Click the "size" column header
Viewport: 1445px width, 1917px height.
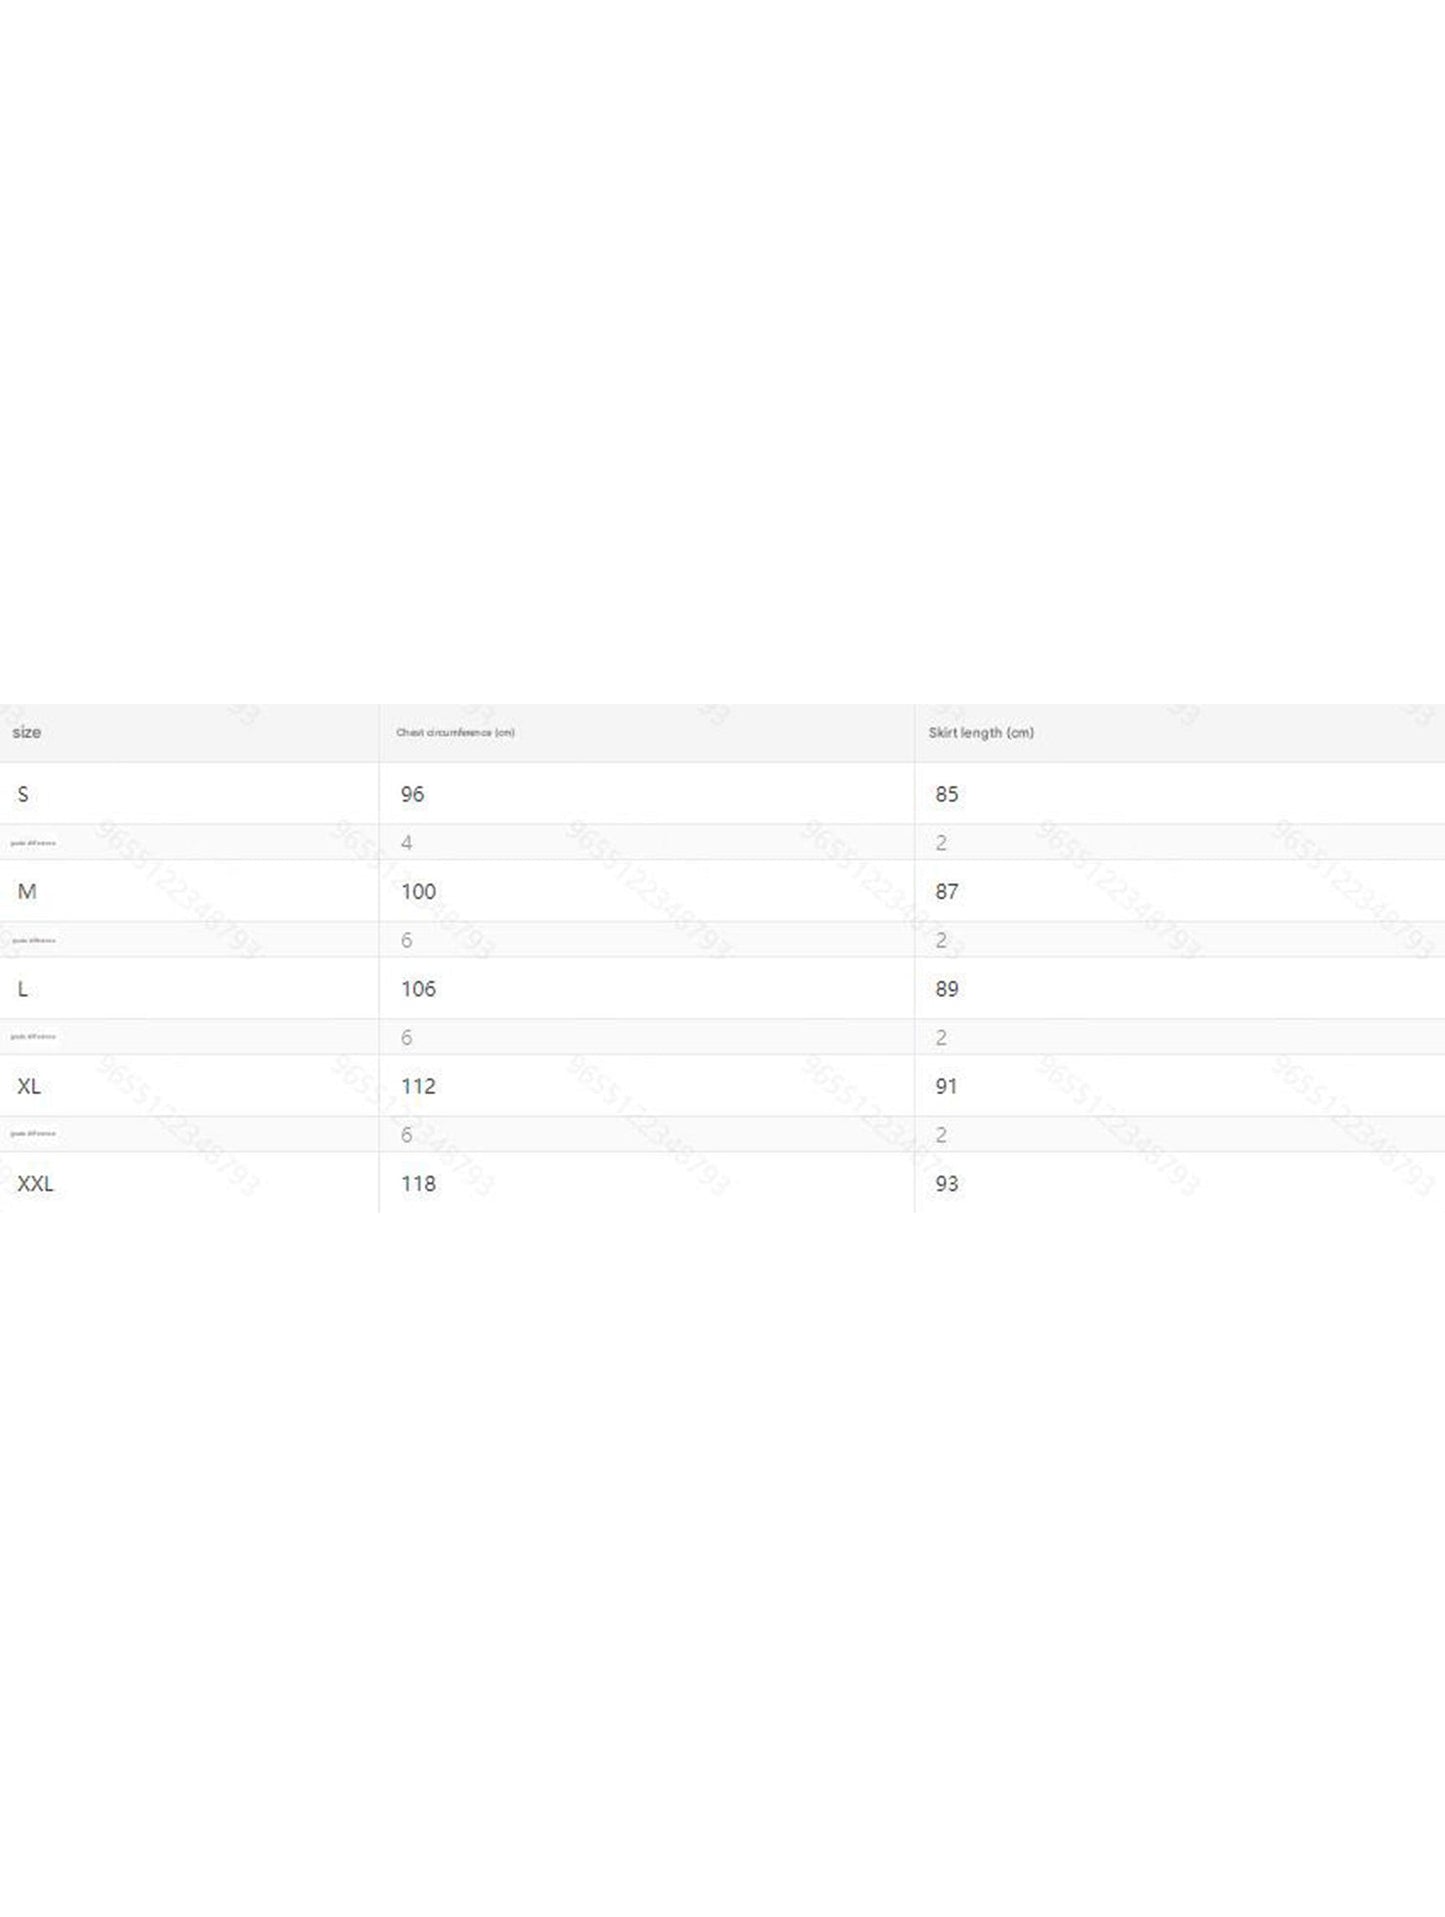(27, 732)
